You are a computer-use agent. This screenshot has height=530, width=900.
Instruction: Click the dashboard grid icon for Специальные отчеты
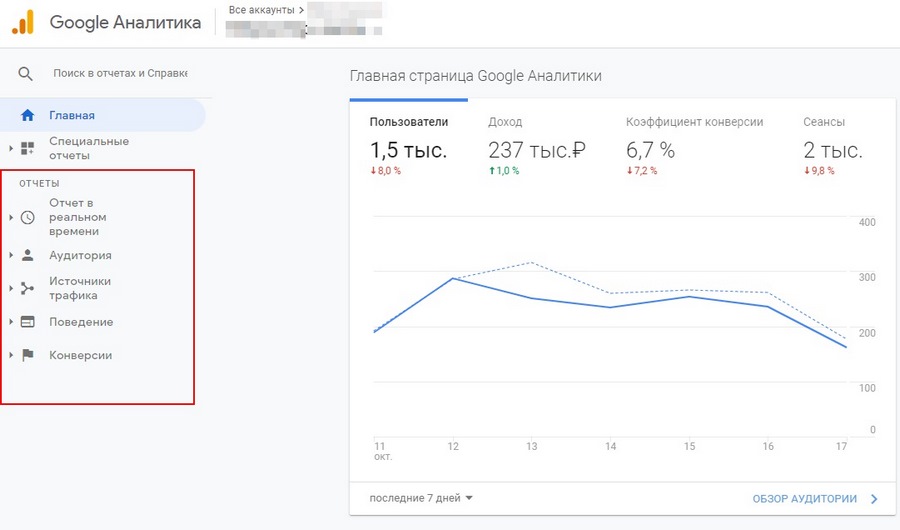[x=27, y=148]
